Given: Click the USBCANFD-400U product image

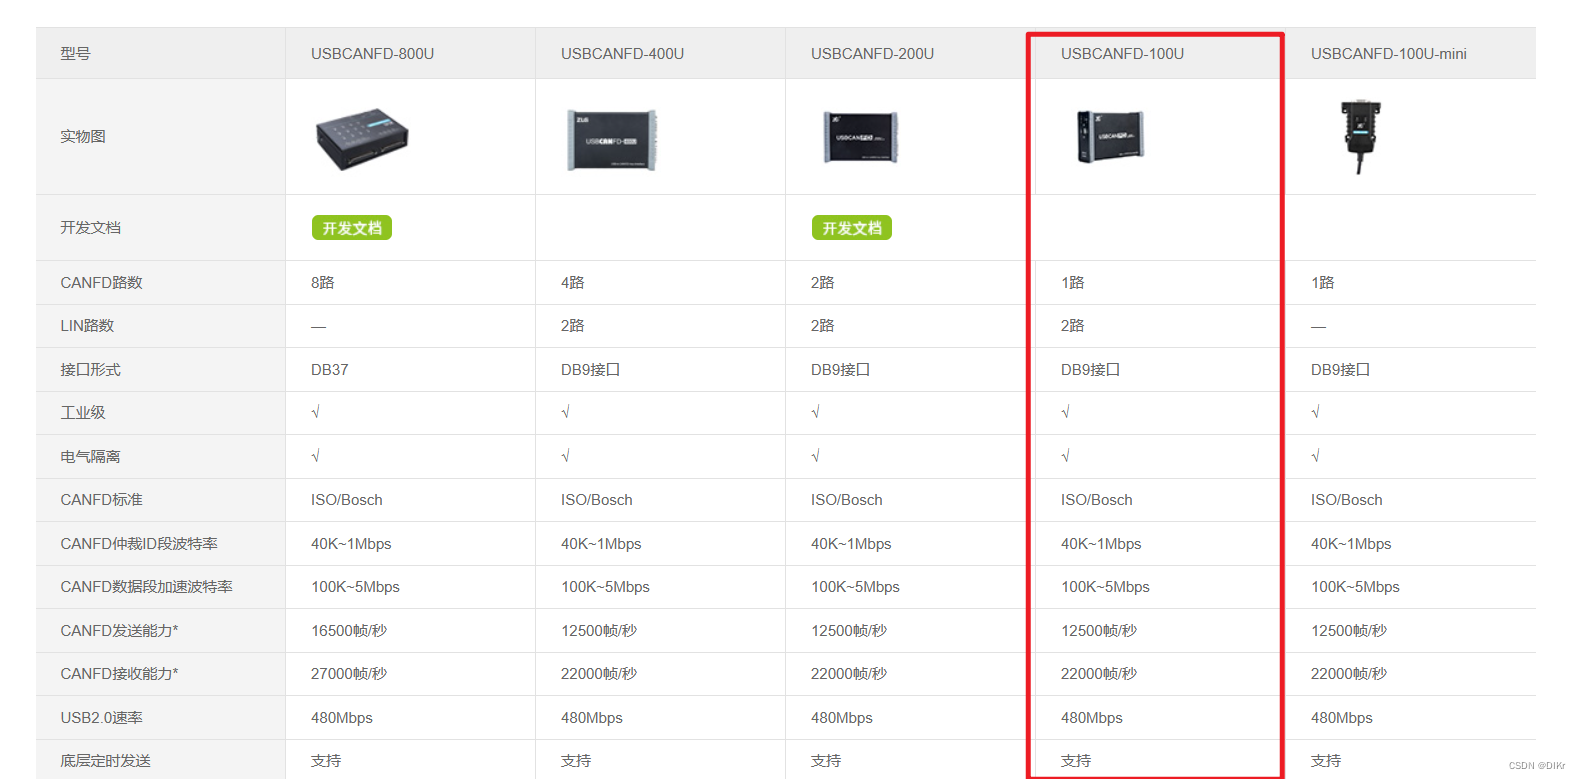Looking at the screenshot, I should tap(612, 140).
